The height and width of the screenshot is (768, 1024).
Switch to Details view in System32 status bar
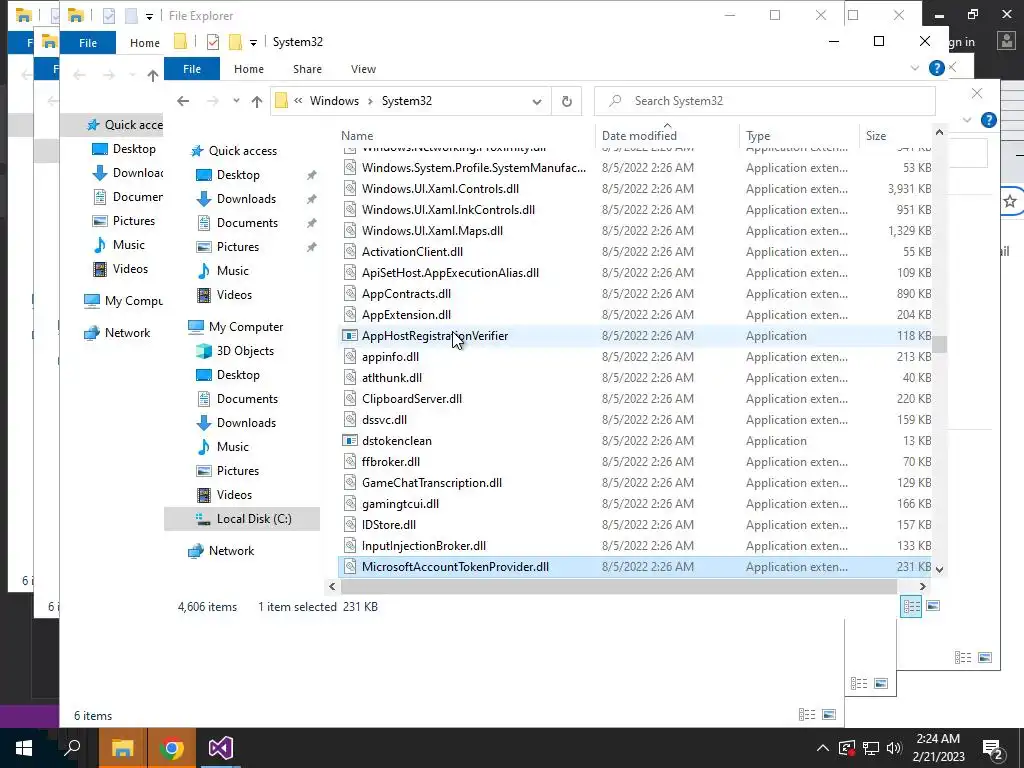(912, 607)
